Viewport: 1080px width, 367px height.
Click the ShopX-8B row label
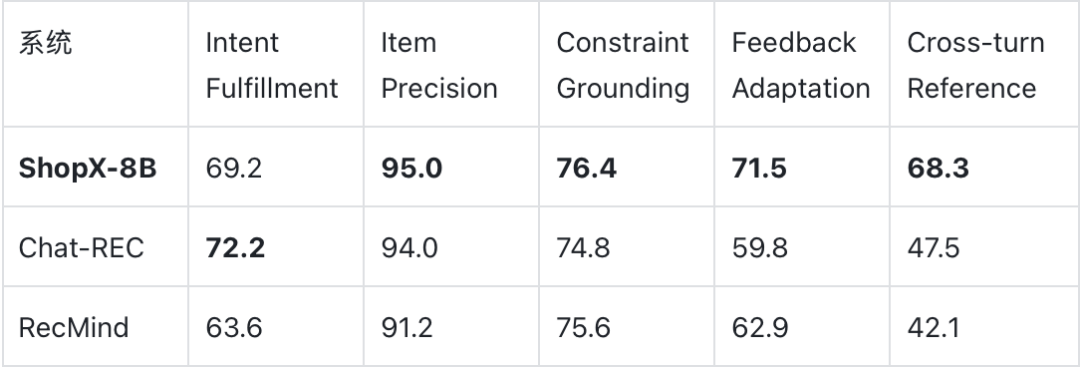pos(87,168)
